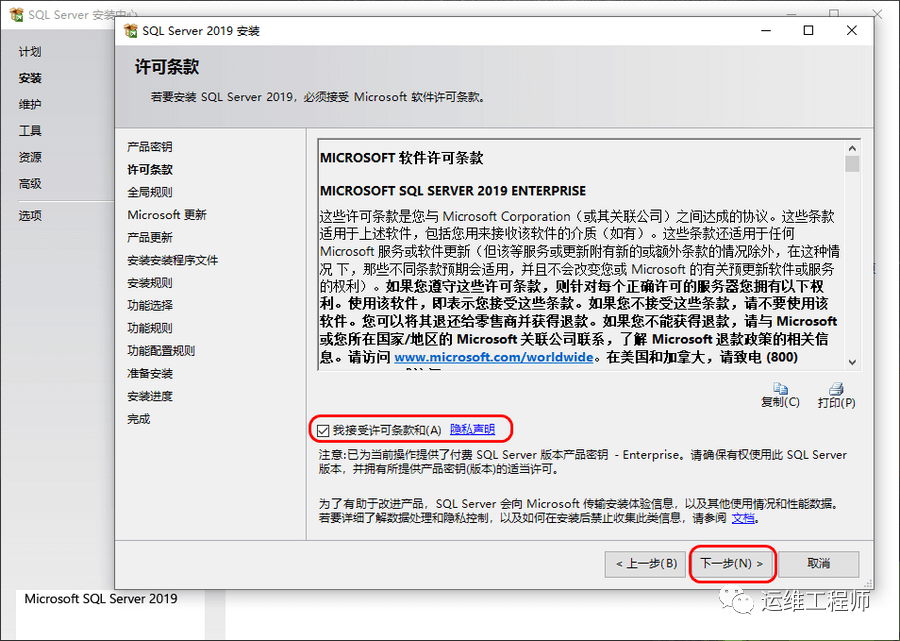Viewport: 900px width, 641px height.
Task: Click 全局规则 step in setup list
Action: pos(150,192)
